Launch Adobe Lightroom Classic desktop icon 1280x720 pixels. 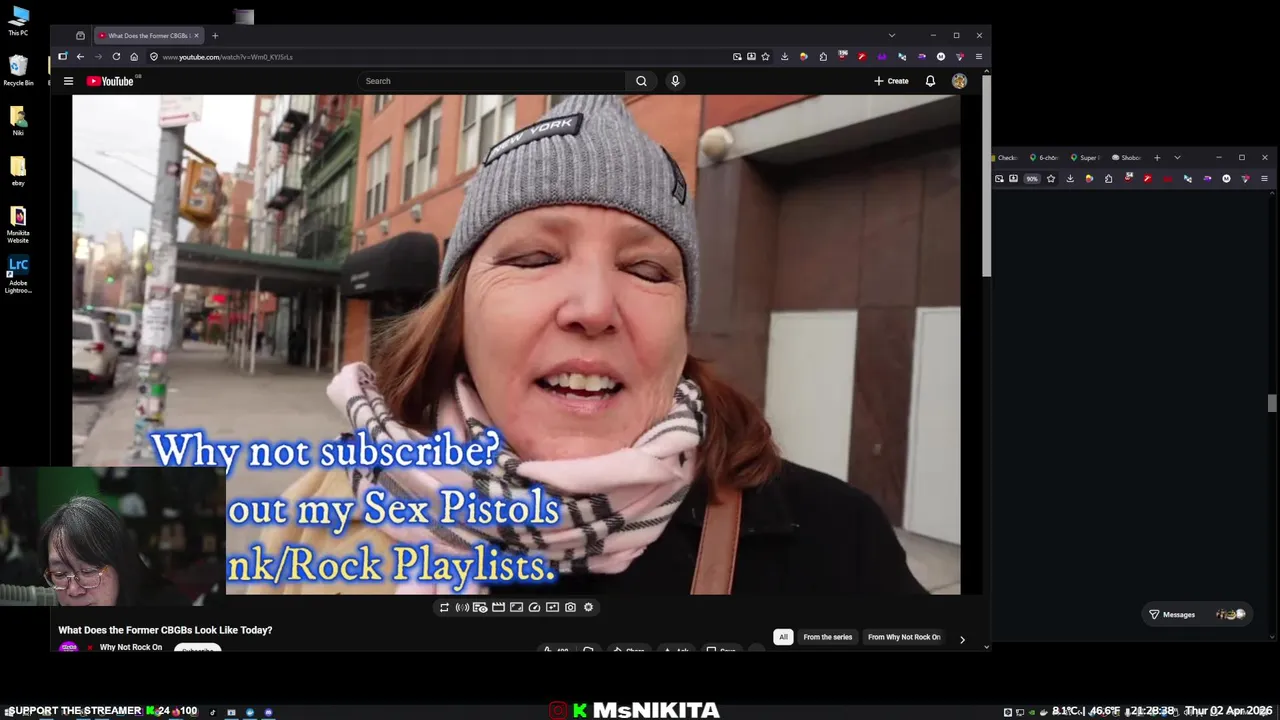18,275
